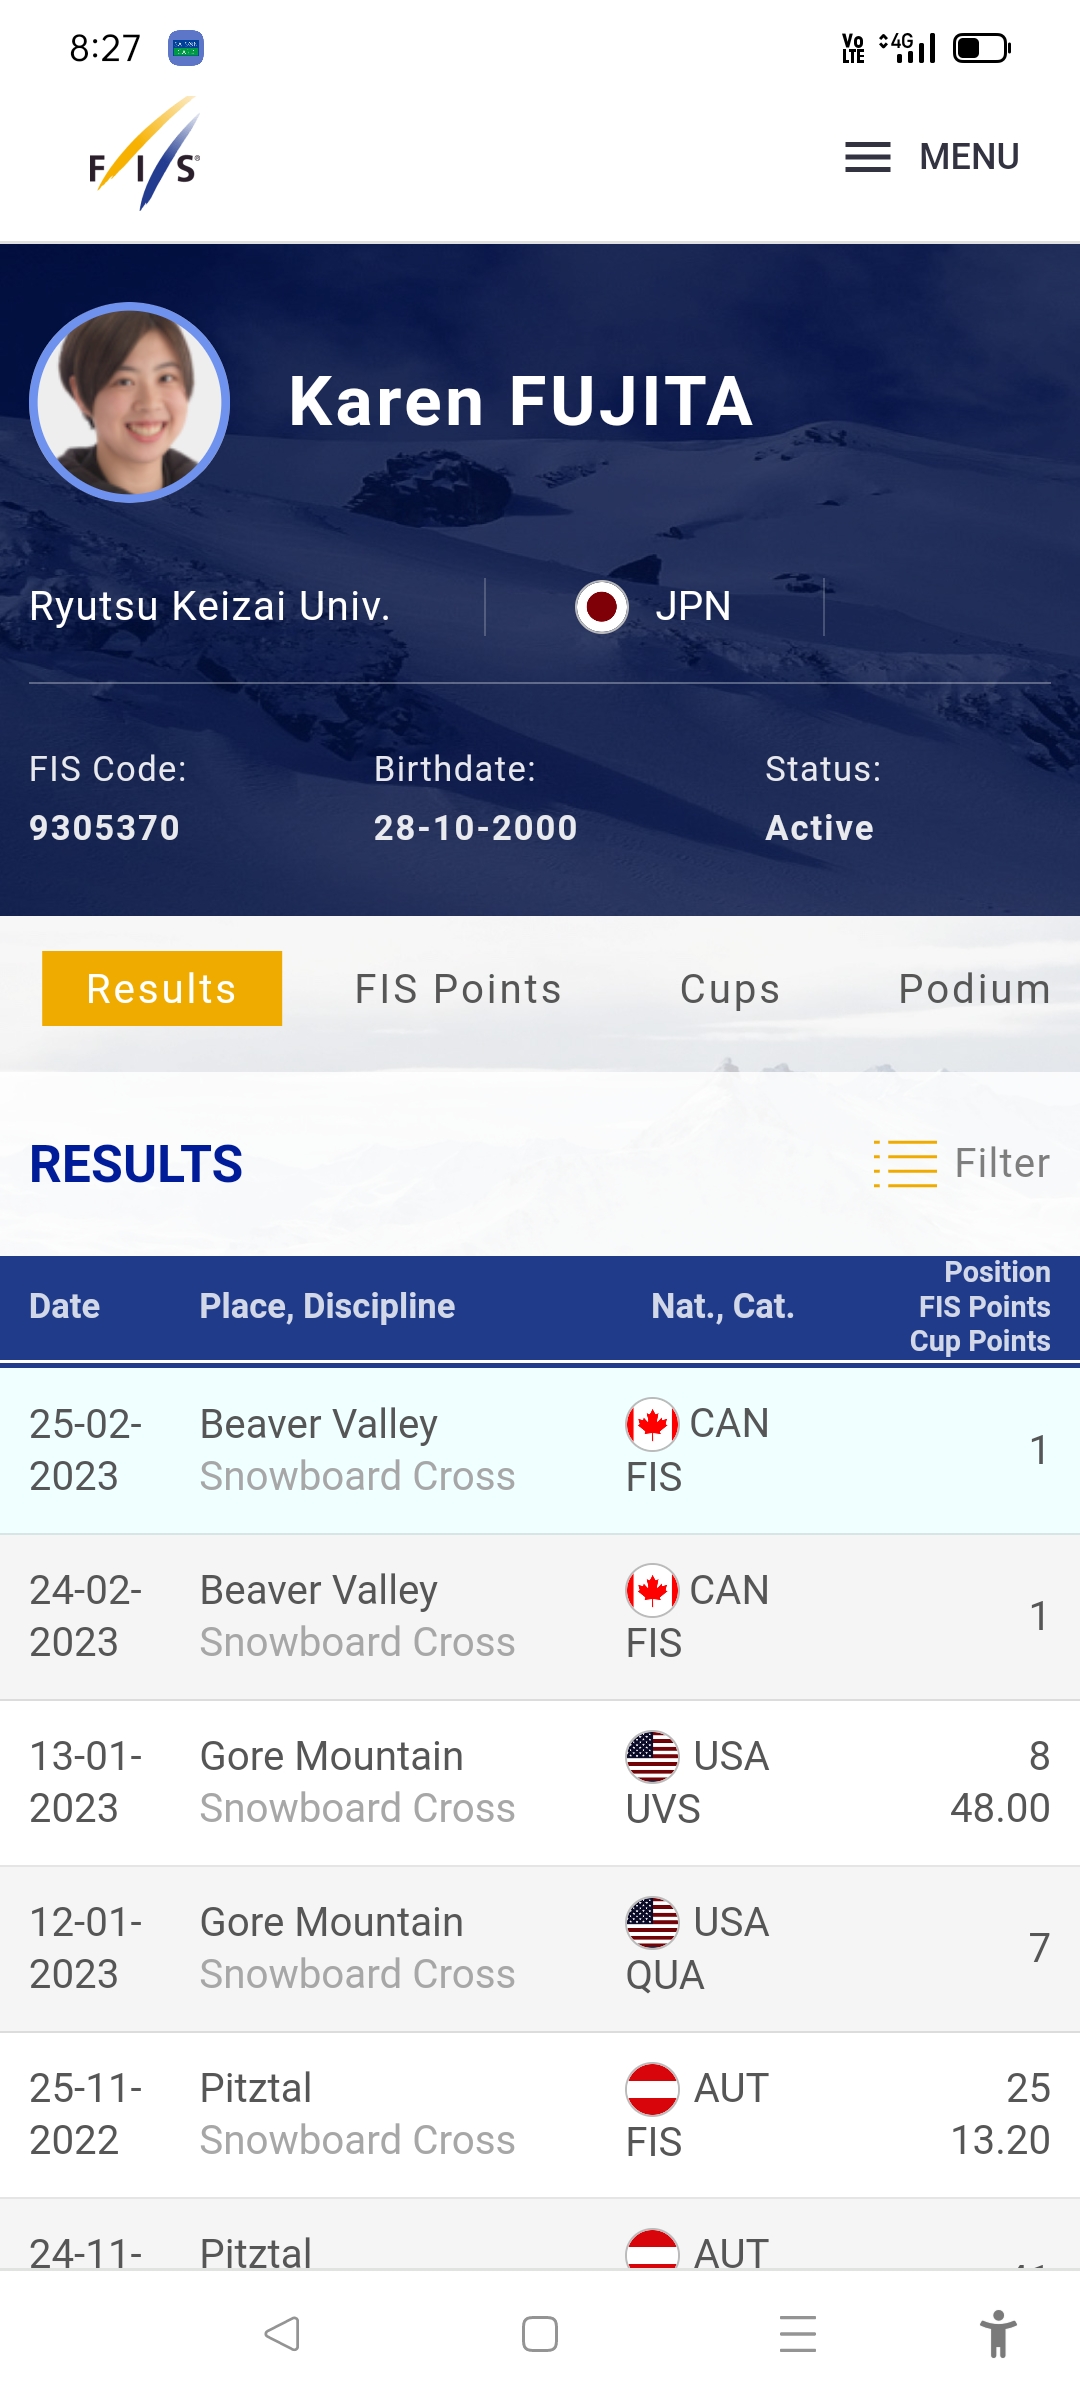The image size is (1080, 2400).
Task: Select the Results tab
Action: pos(162,988)
